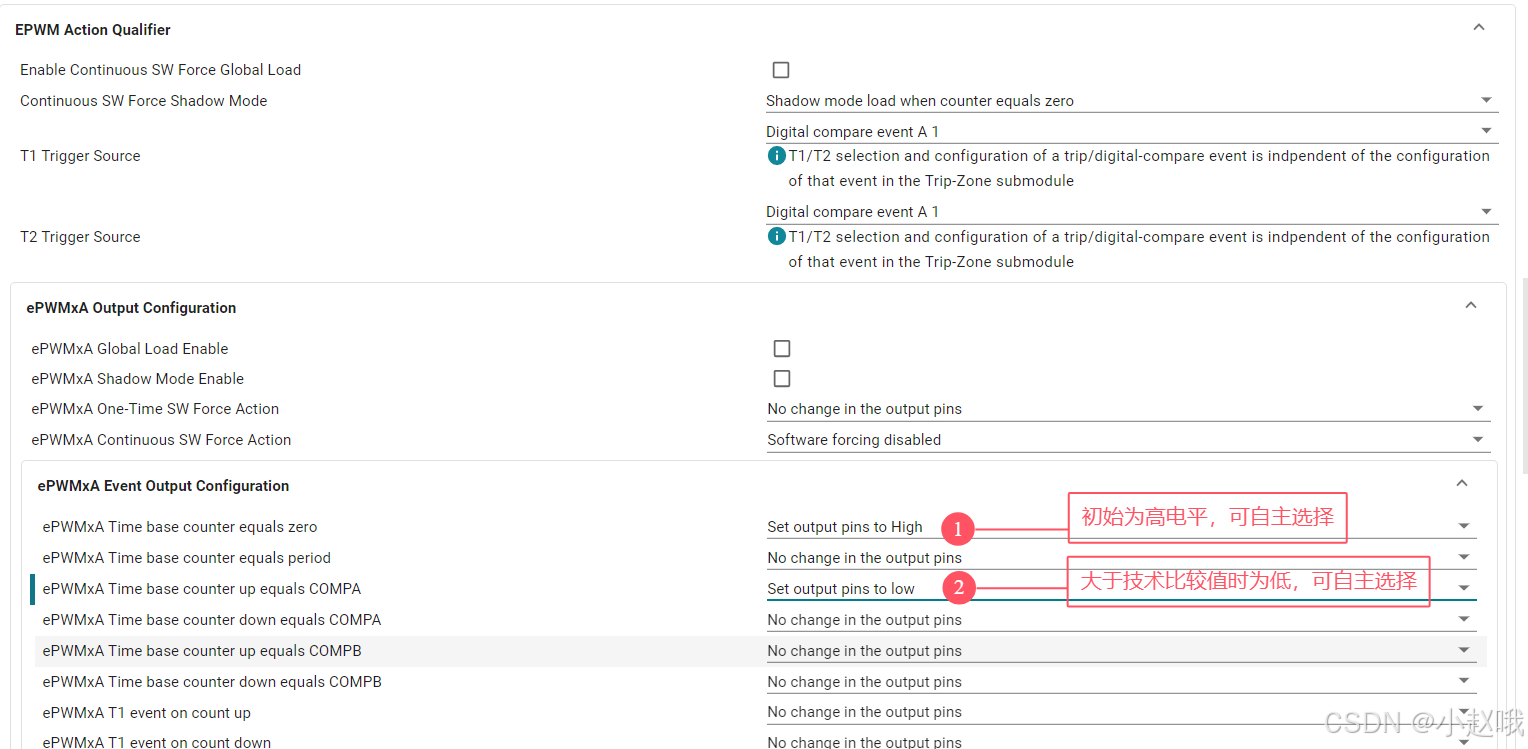Click the T2 Trigger Source label
The image size is (1528, 749).
click(80, 237)
